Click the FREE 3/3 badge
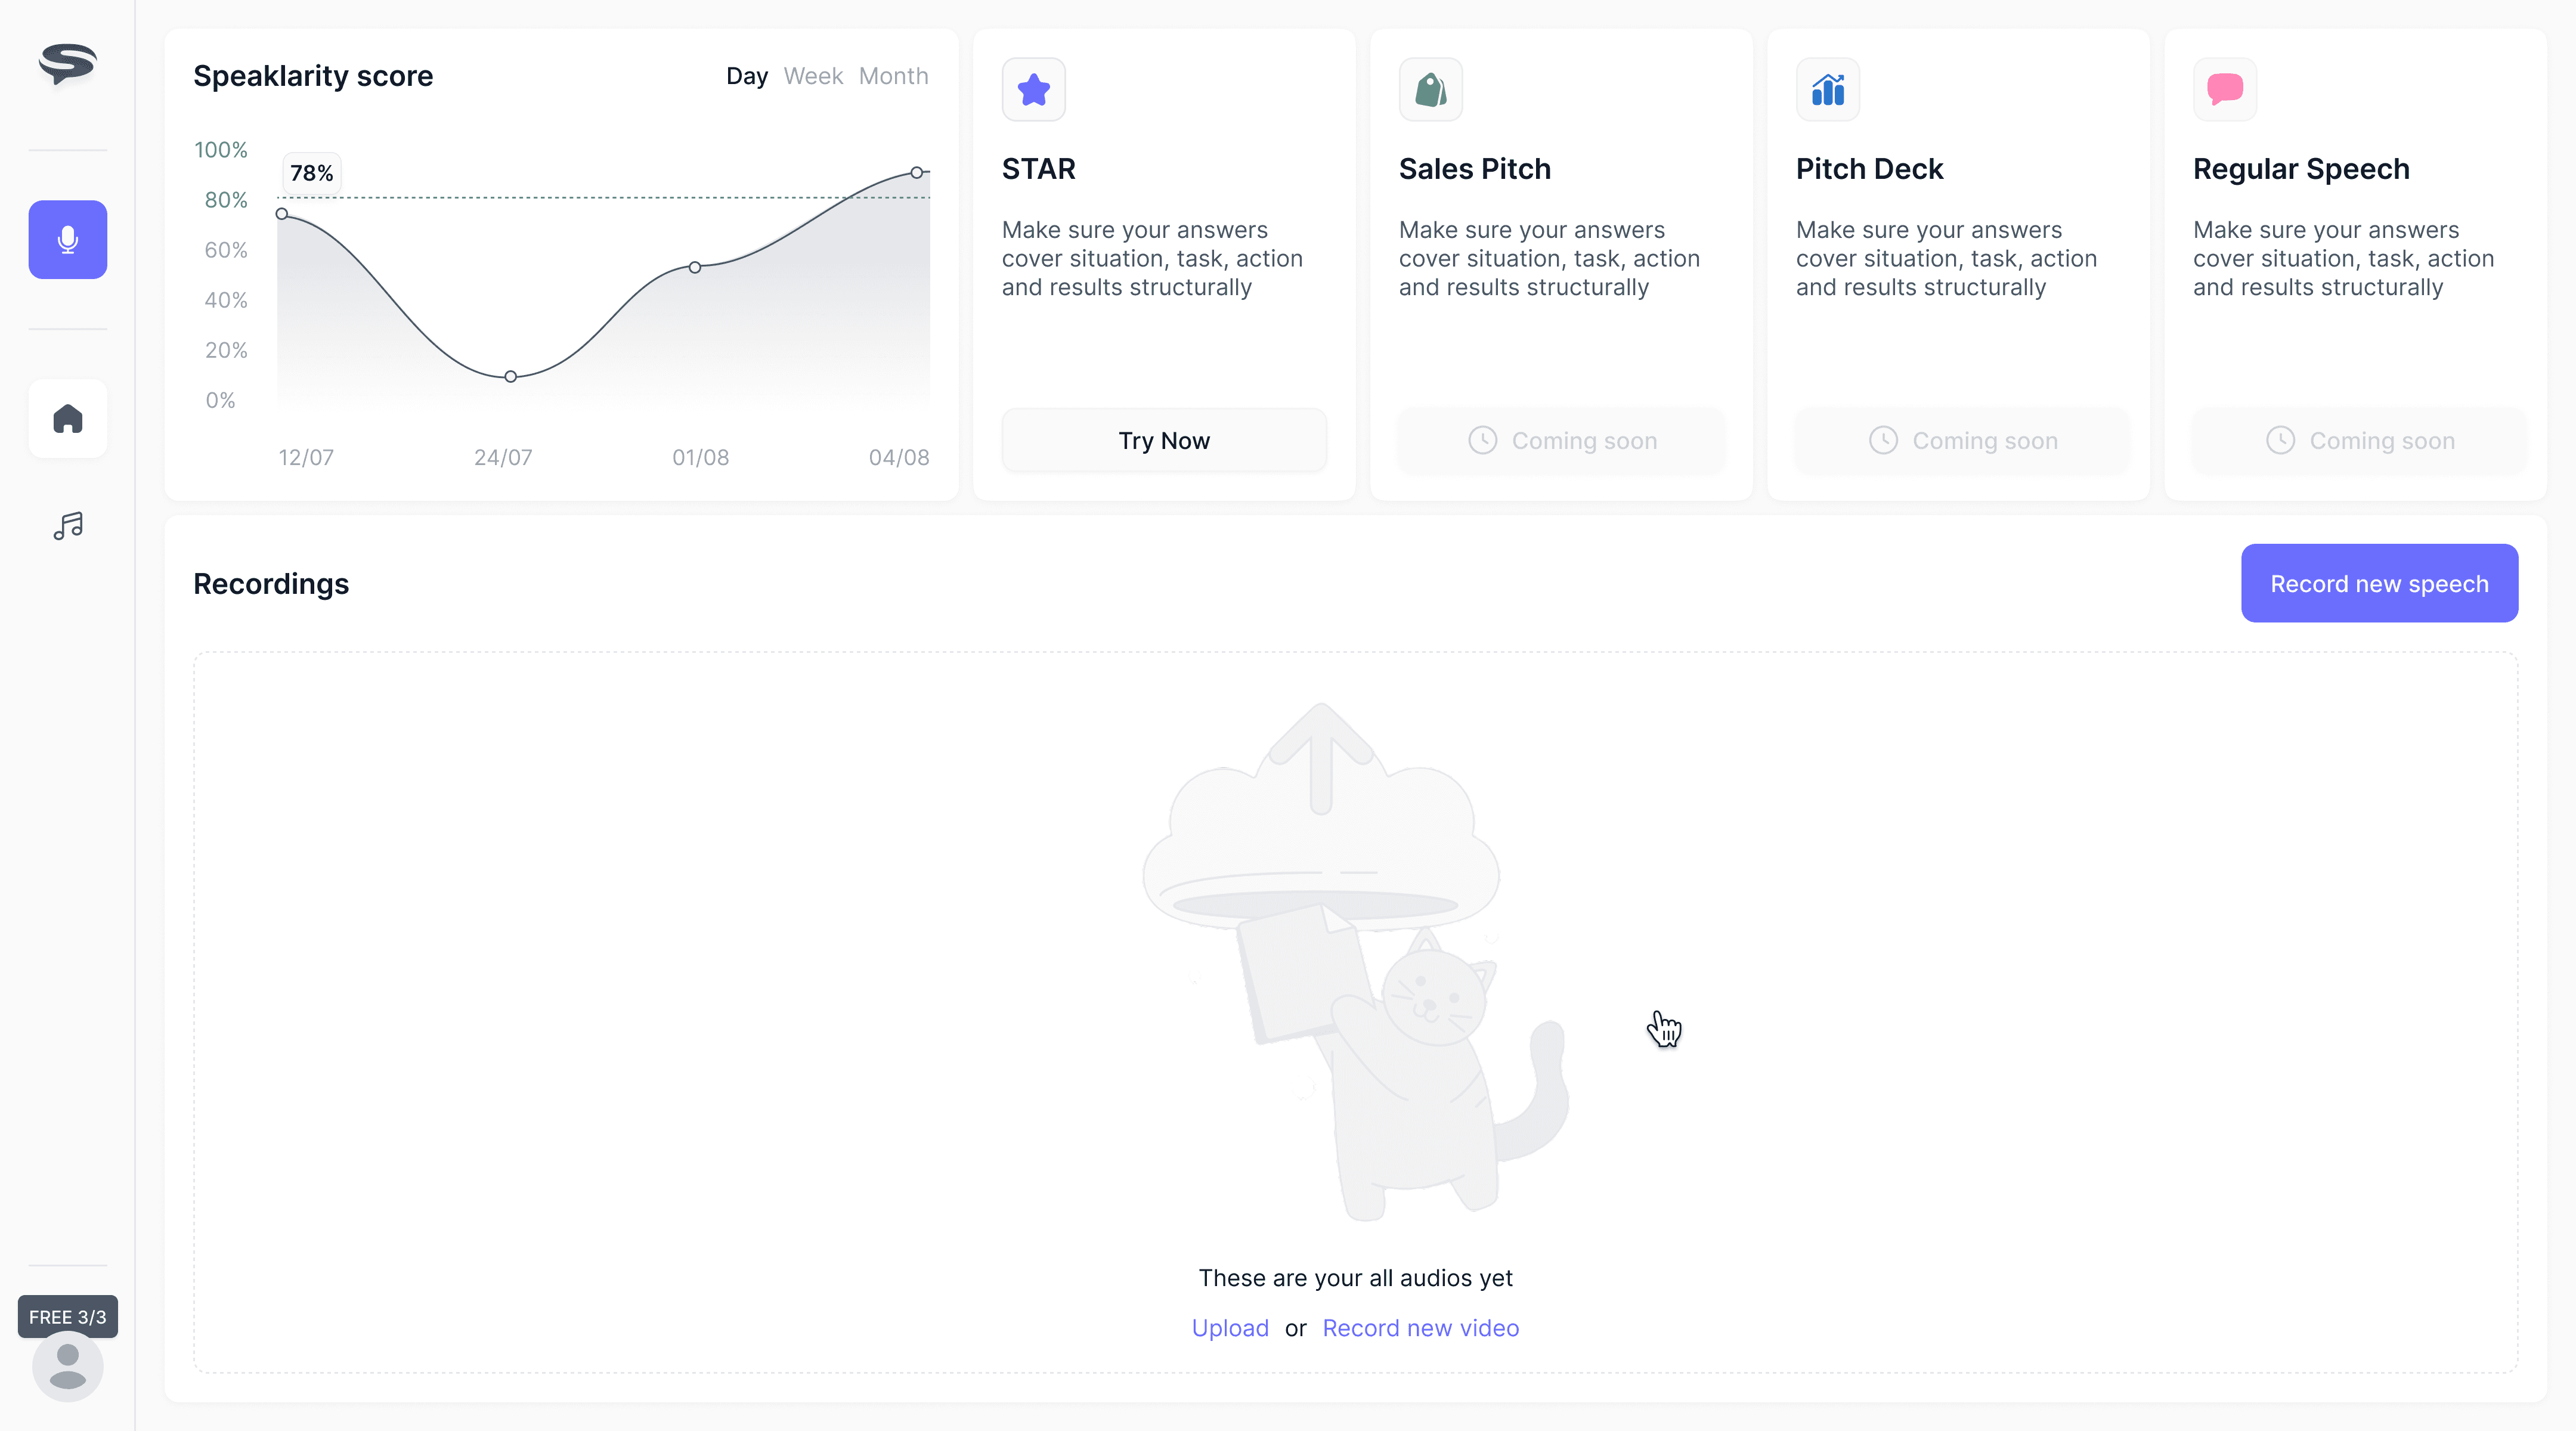Viewport: 2576px width, 1431px height. coord(67,1316)
